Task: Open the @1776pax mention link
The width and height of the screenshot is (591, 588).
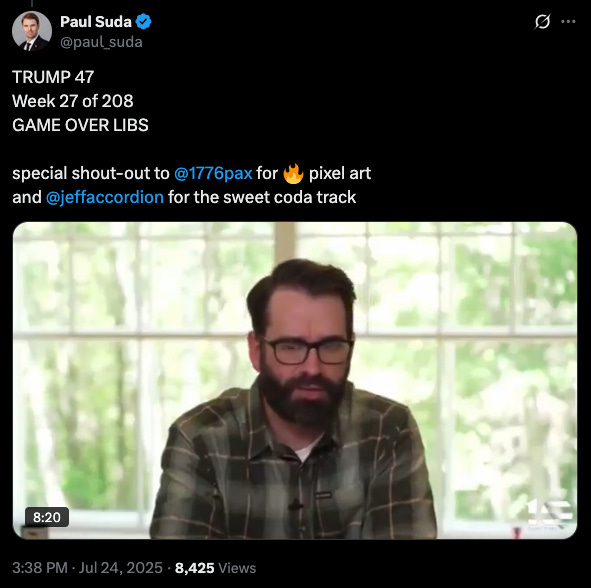Action: tap(213, 173)
